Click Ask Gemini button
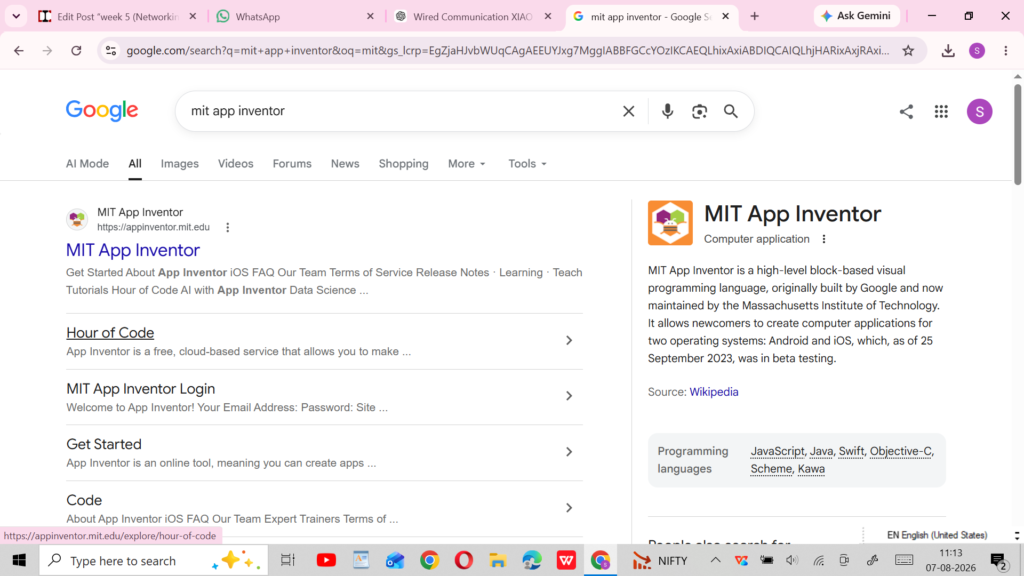 point(856,16)
